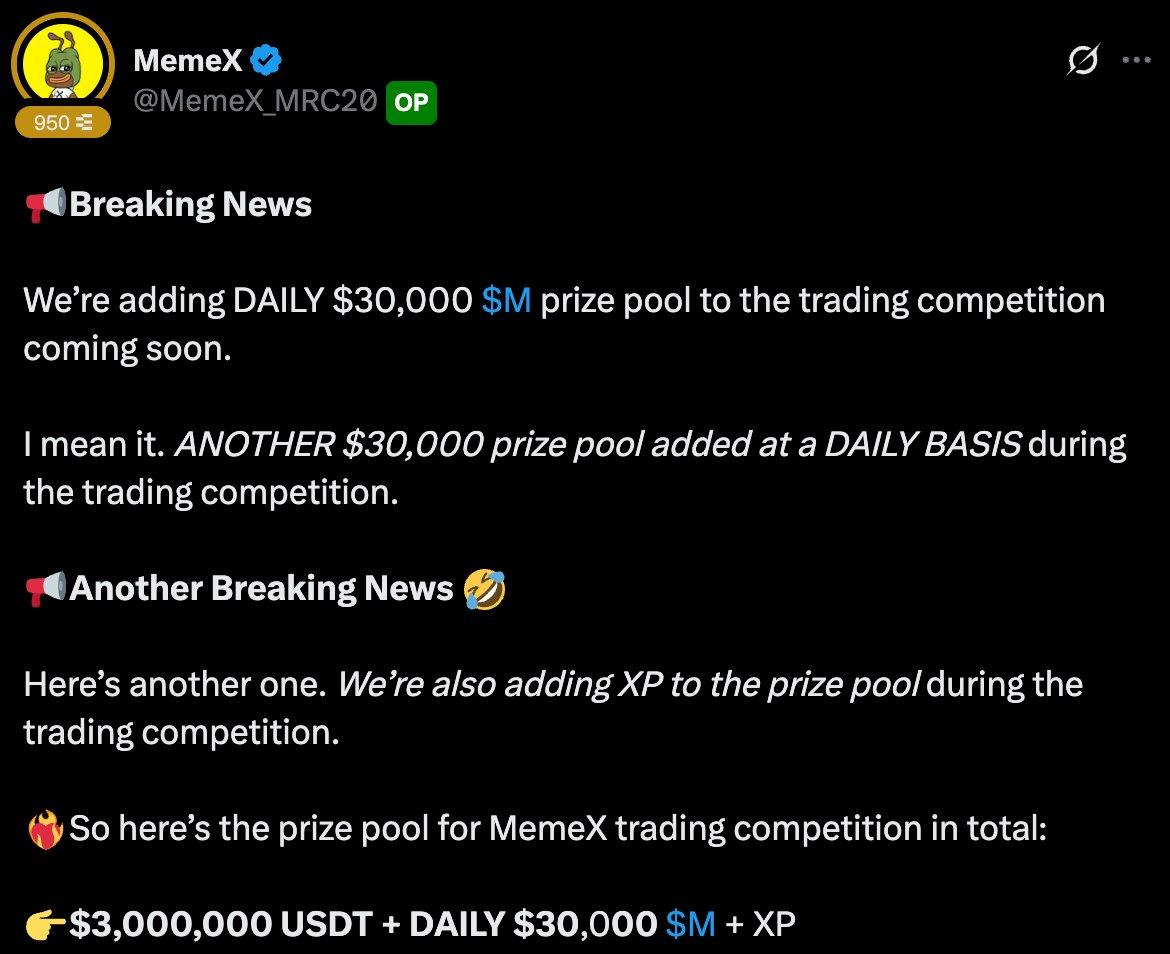Click the rolling-laughing emoji
This screenshot has height=954, width=1170.
(484, 589)
